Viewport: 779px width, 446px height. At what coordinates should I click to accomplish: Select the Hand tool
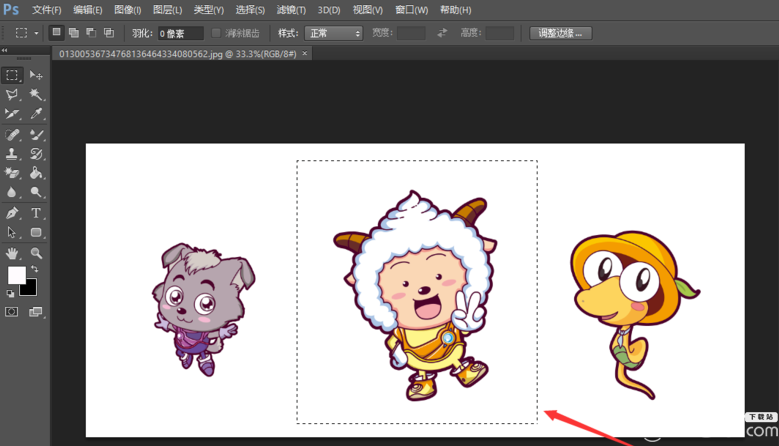pyautogui.click(x=12, y=253)
